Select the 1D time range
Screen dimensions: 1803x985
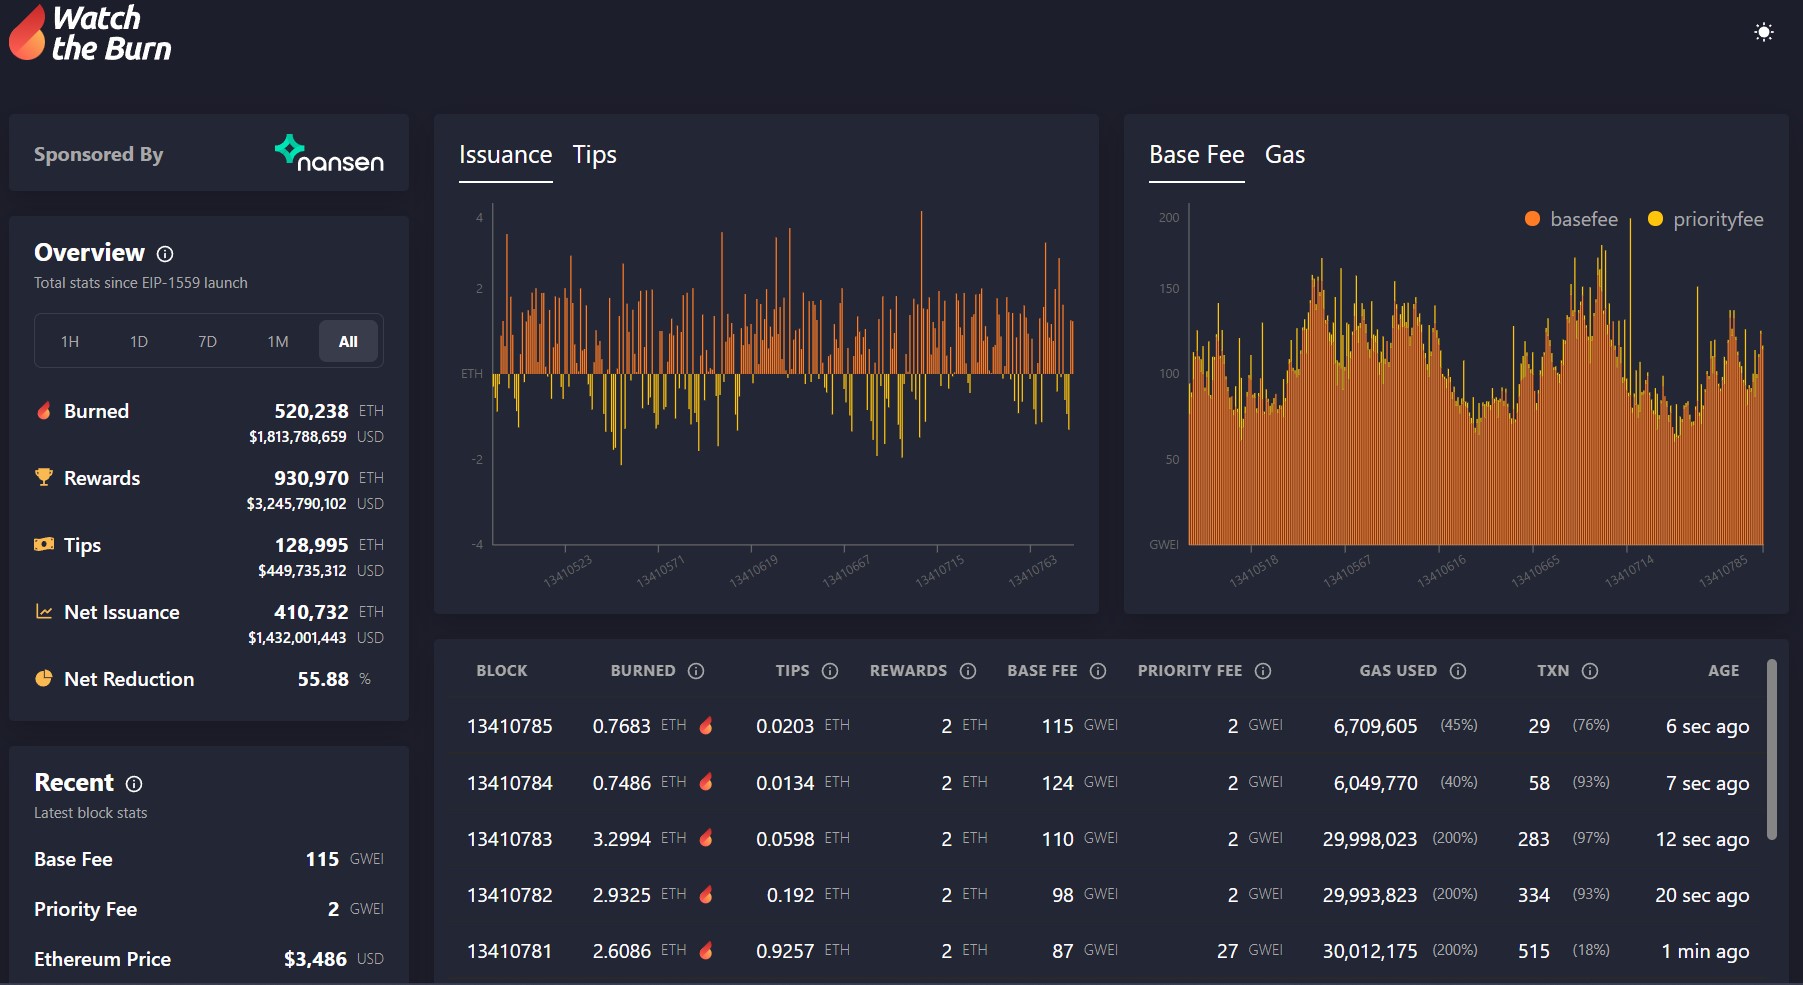pyautogui.click(x=139, y=342)
